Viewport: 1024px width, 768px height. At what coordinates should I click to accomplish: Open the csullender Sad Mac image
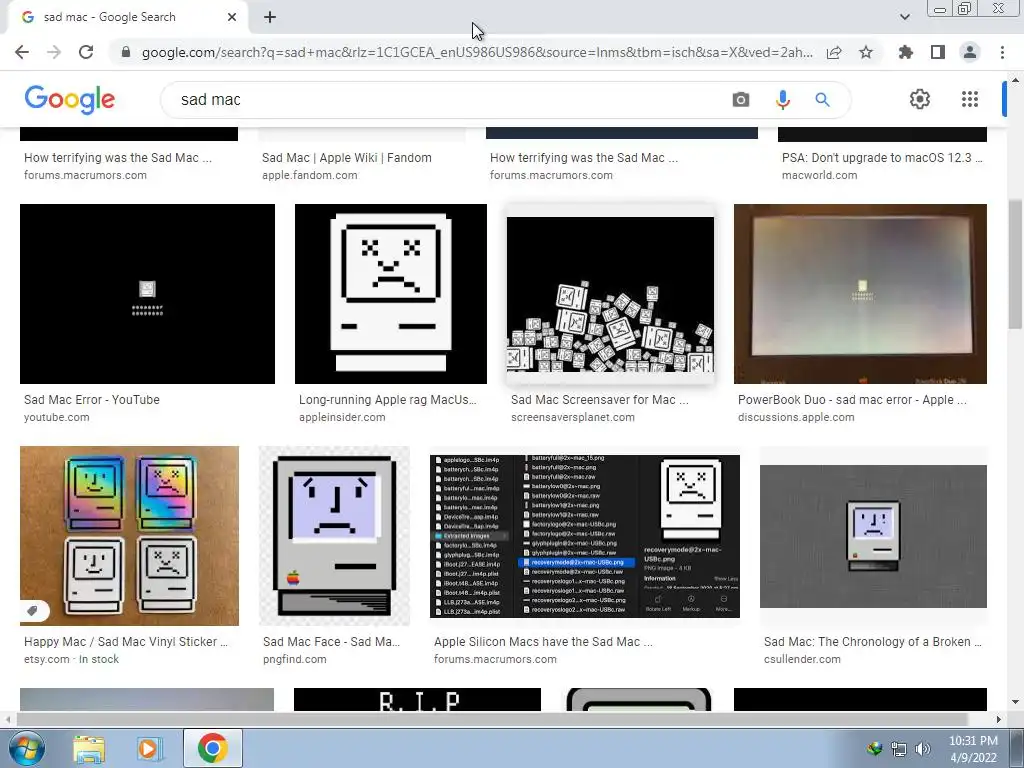click(873, 536)
